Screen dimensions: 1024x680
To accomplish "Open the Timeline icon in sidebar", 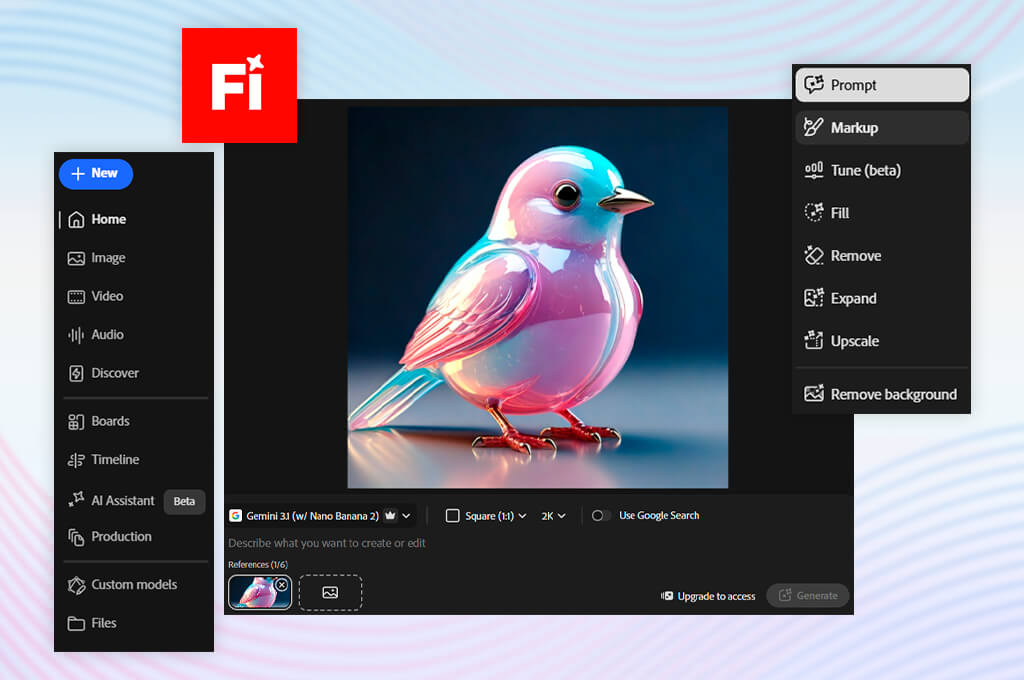I will 76,460.
